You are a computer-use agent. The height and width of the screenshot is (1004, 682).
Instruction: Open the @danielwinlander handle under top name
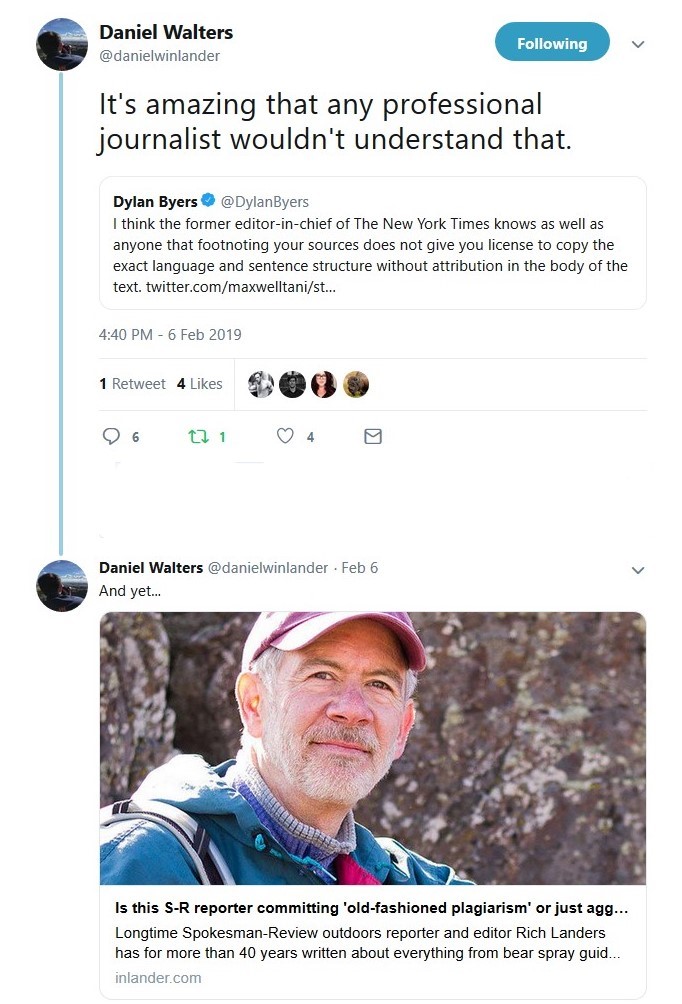[x=159, y=56]
